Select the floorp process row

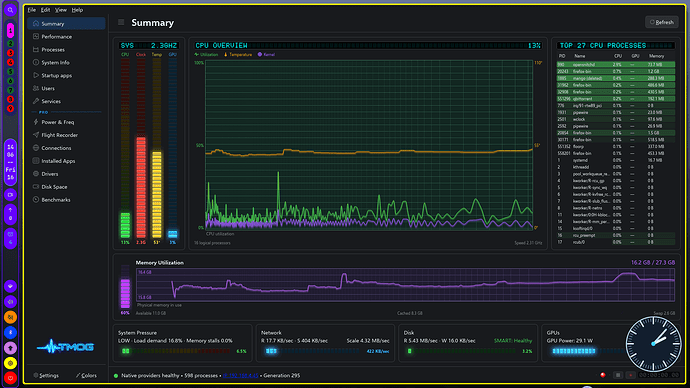616,146
